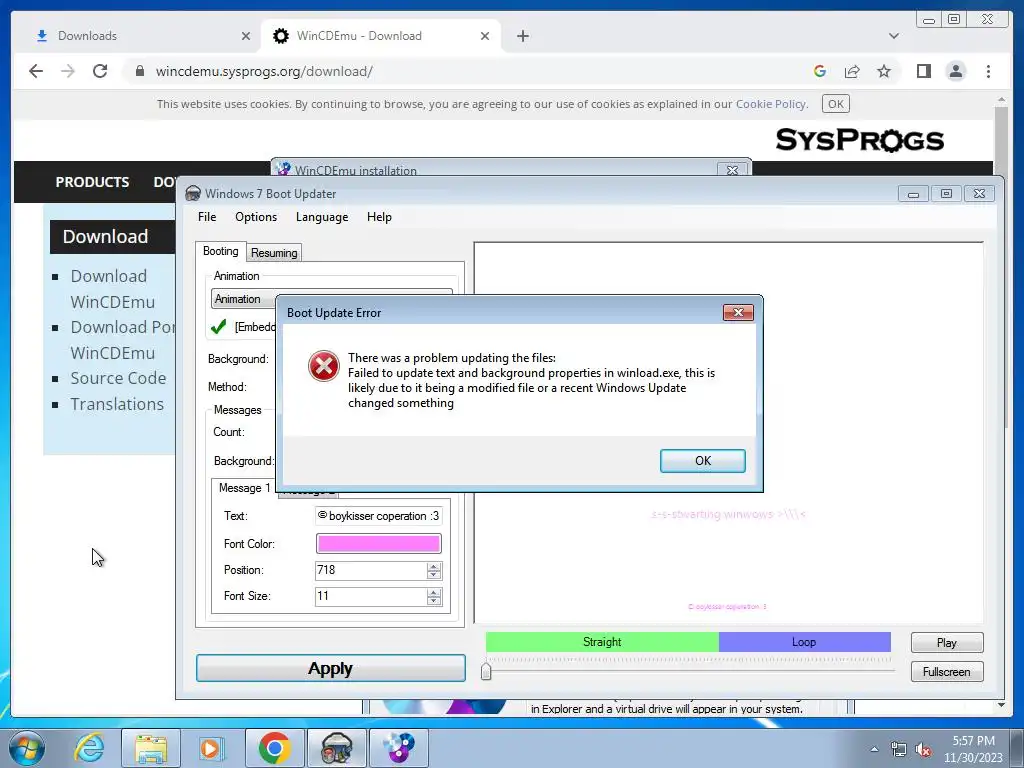This screenshot has width=1024, height=768.
Task: Bookmark this page with star icon
Action: click(884, 71)
